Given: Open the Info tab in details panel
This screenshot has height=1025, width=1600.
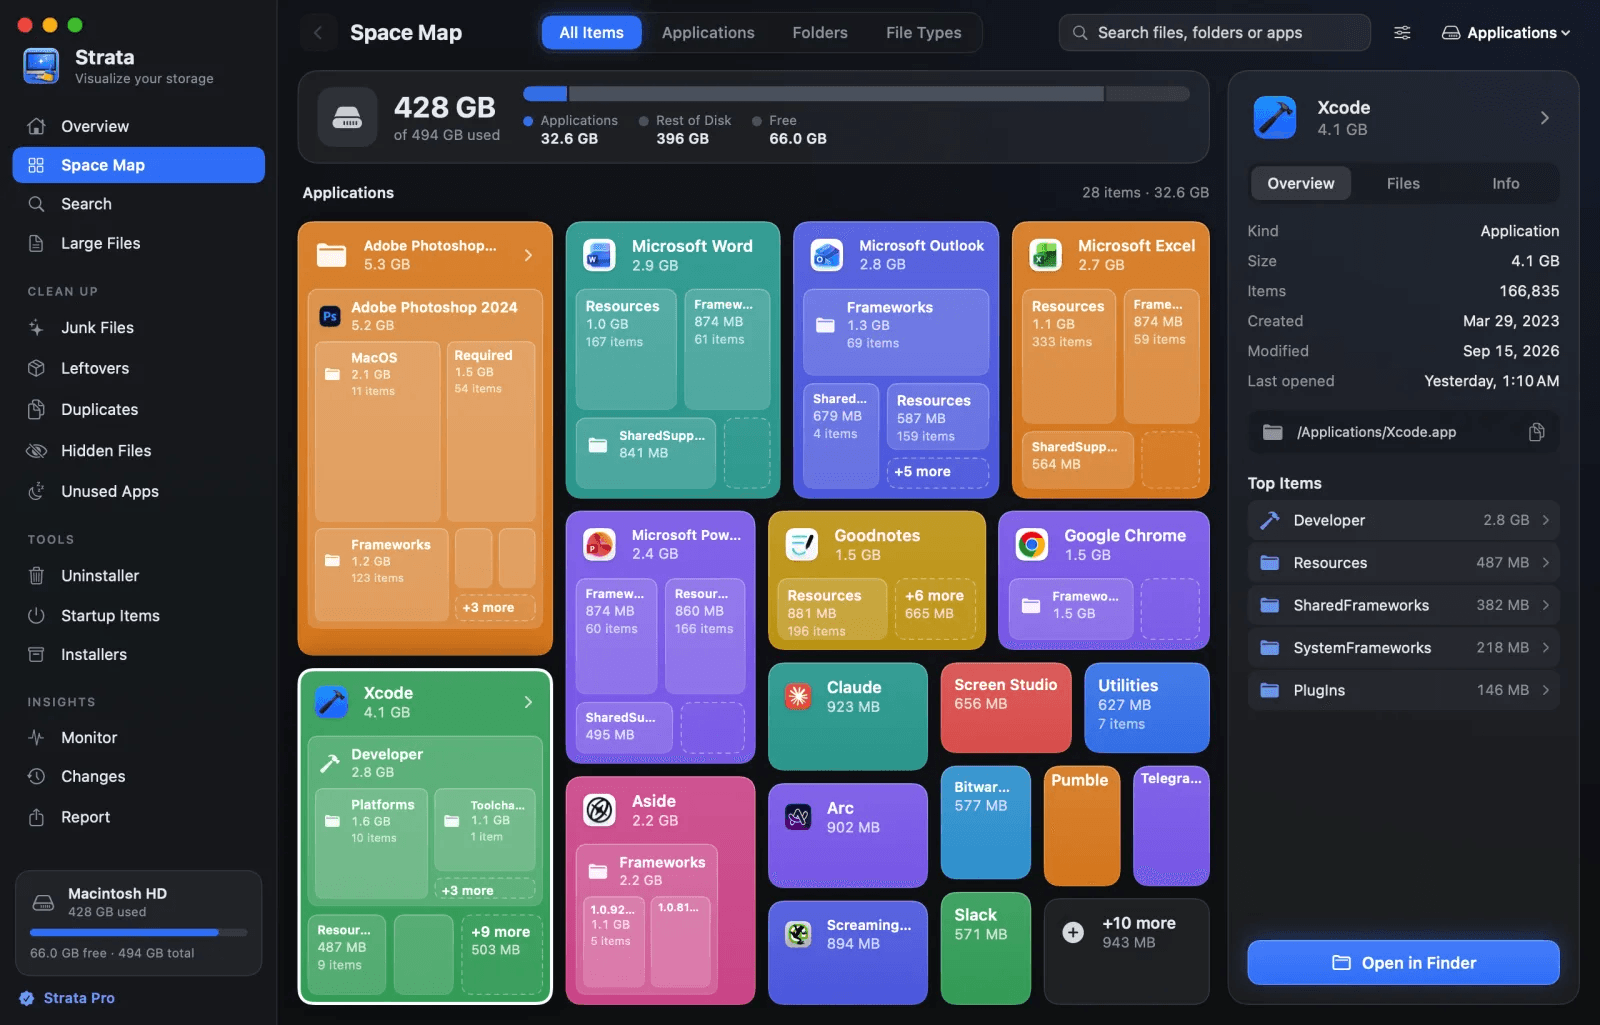Looking at the screenshot, I should coord(1505,183).
